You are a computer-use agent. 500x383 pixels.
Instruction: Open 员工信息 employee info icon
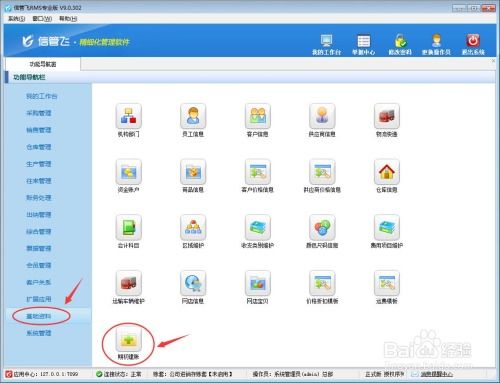tap(193, 116)
